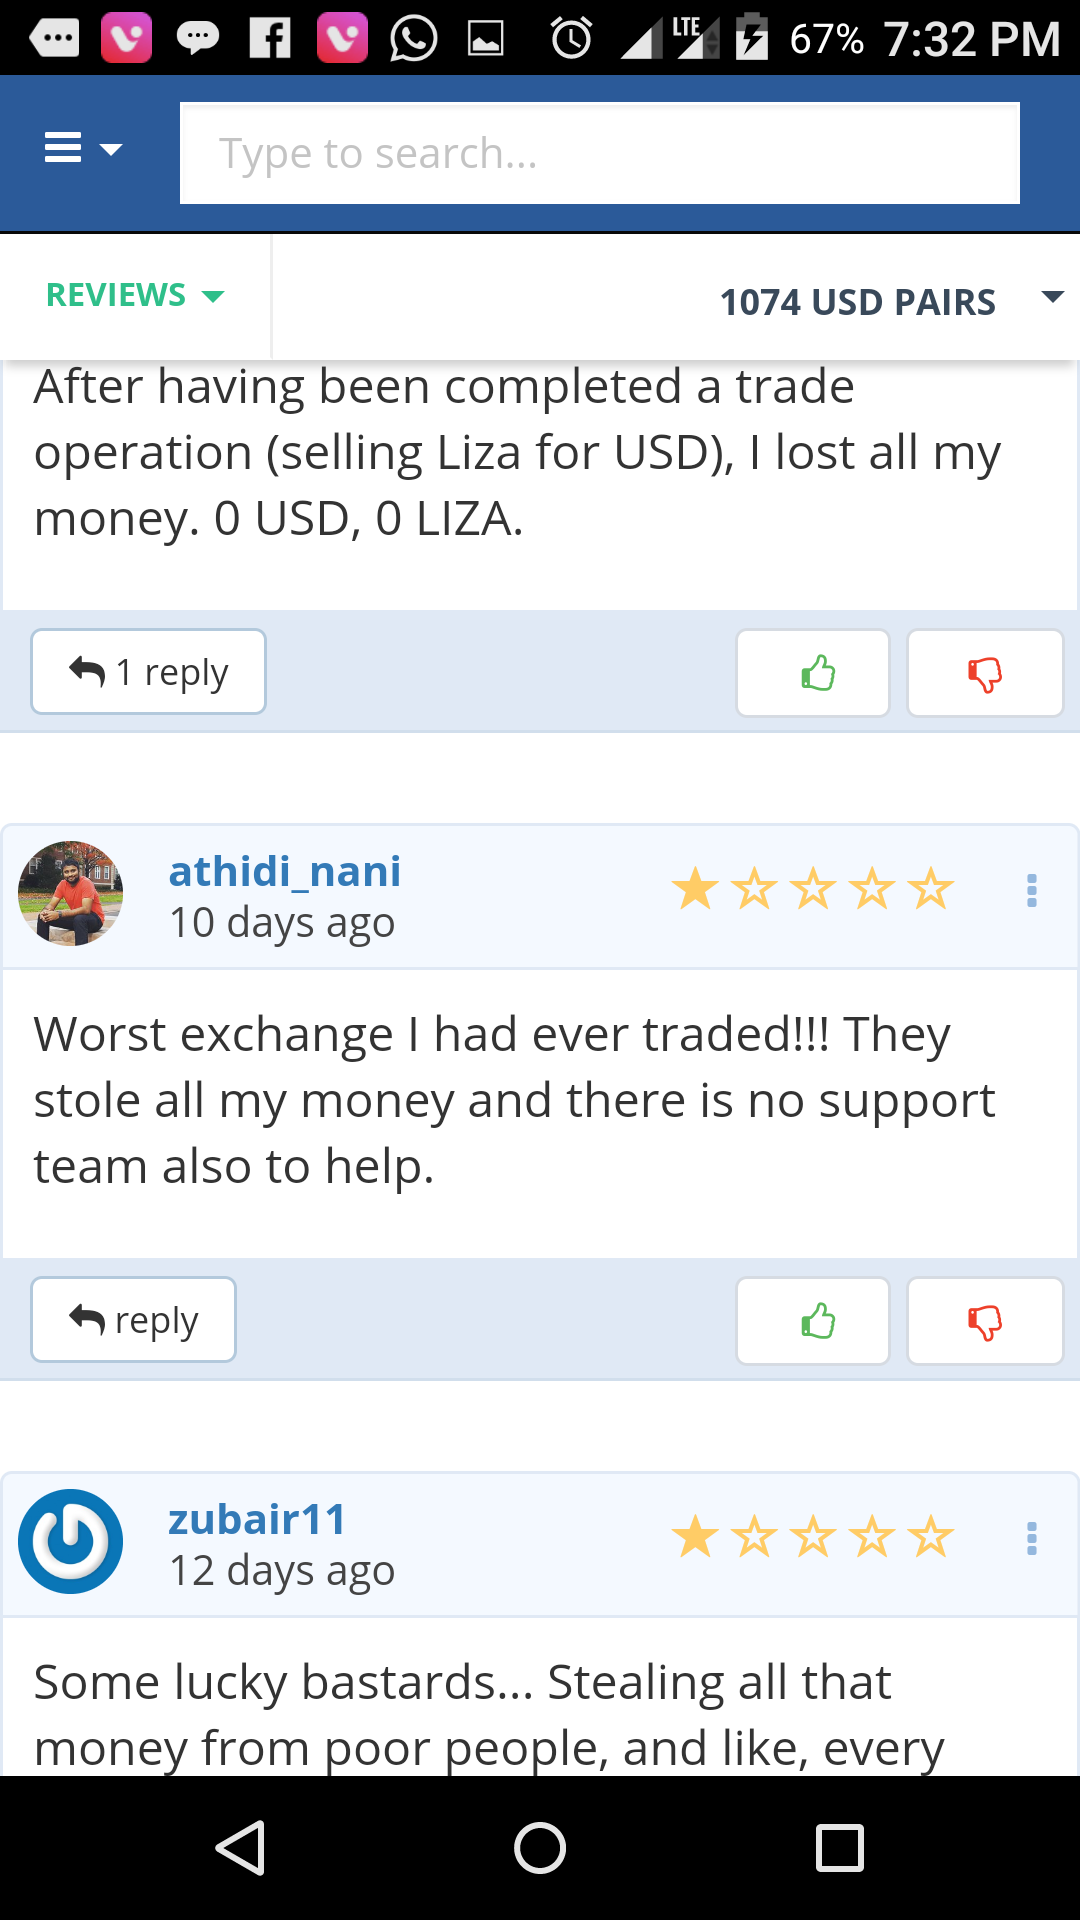Screen dimensions: 1080x1920
Task: Expand the Reviews dropdown
Action: pos(135,295)
